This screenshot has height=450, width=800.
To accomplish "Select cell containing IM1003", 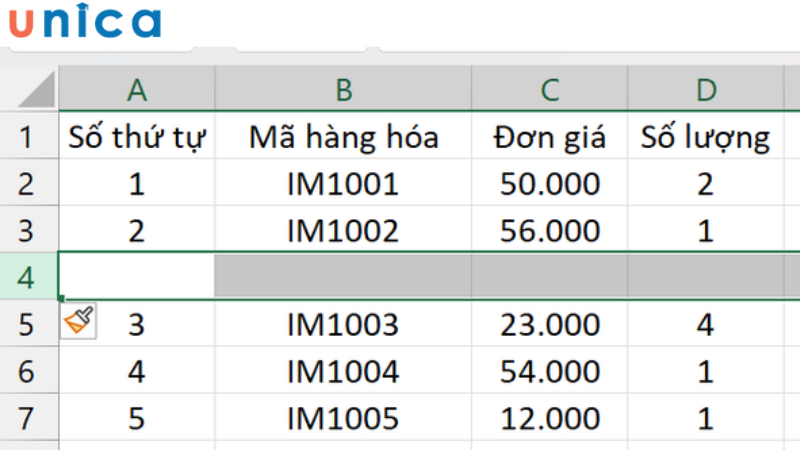I will (x=343, y=323).
